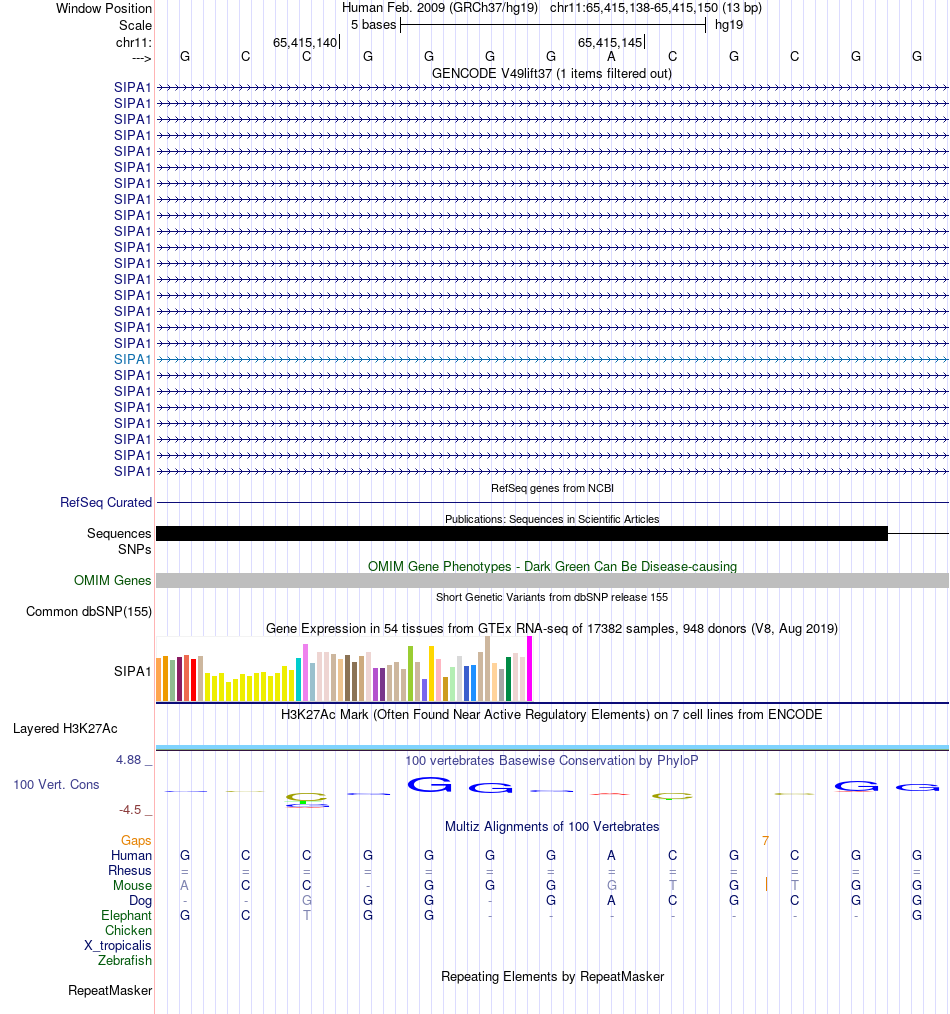Click the Elephant alignment row label

(x=126, y=916)
